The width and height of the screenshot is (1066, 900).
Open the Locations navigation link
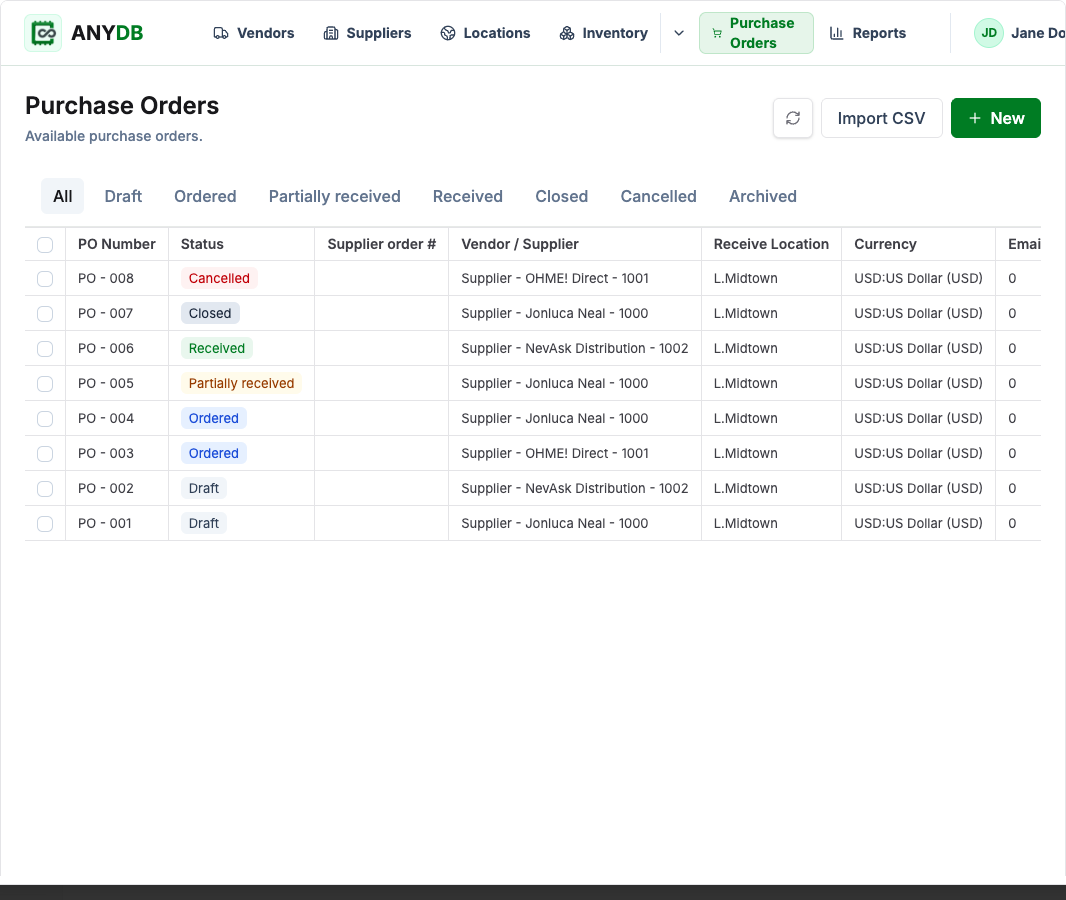click(x=485, y=33)
